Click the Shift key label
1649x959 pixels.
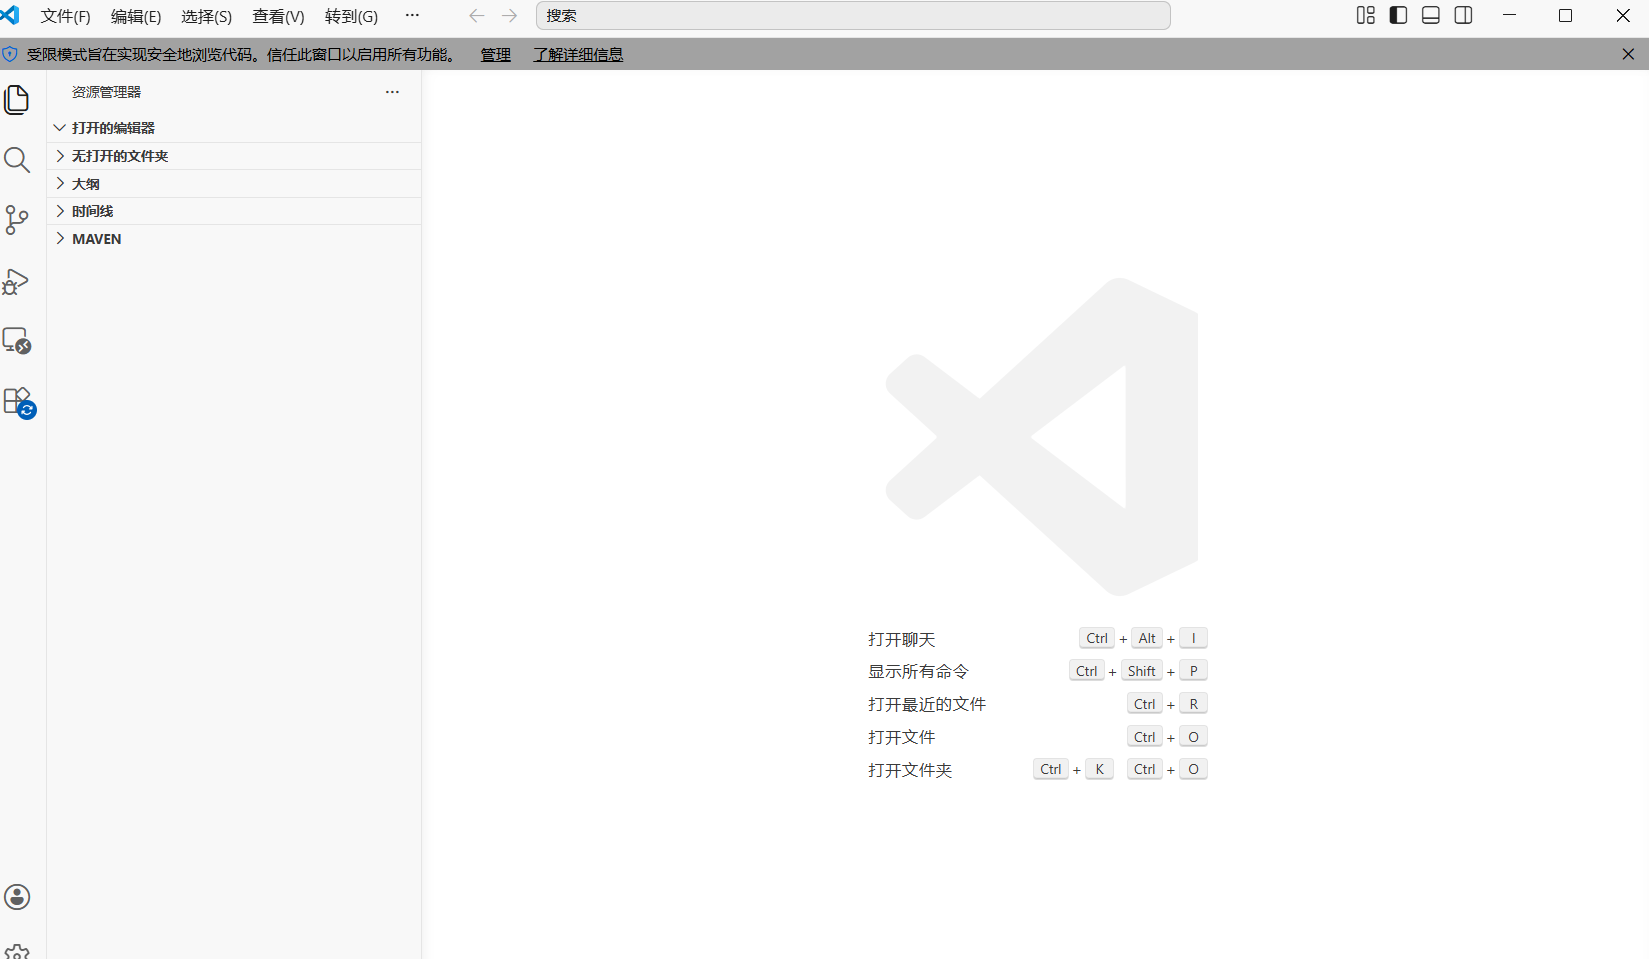coord(1142,671)
